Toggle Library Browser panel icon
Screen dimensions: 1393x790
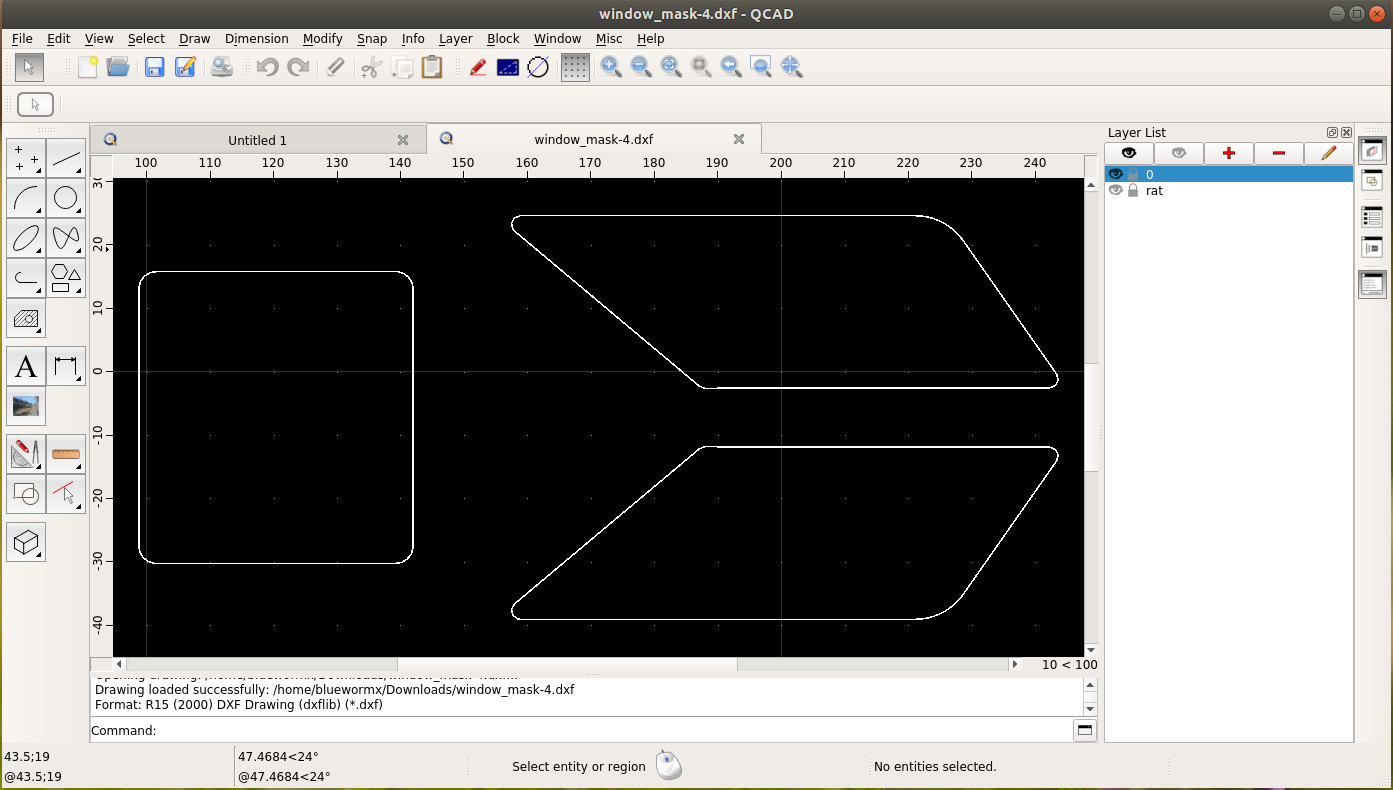[x=1372, y=247]
